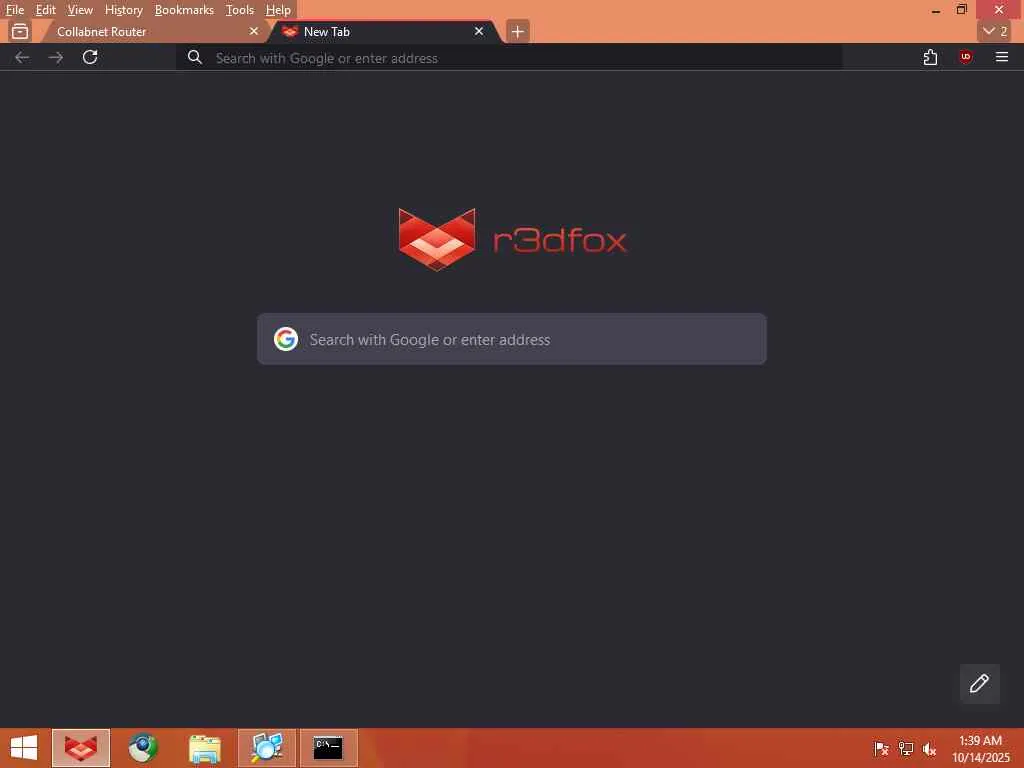Click the magnifier icon in address bar
Viewport: 1024px width, 768px height.
click(x=195, y=57)
